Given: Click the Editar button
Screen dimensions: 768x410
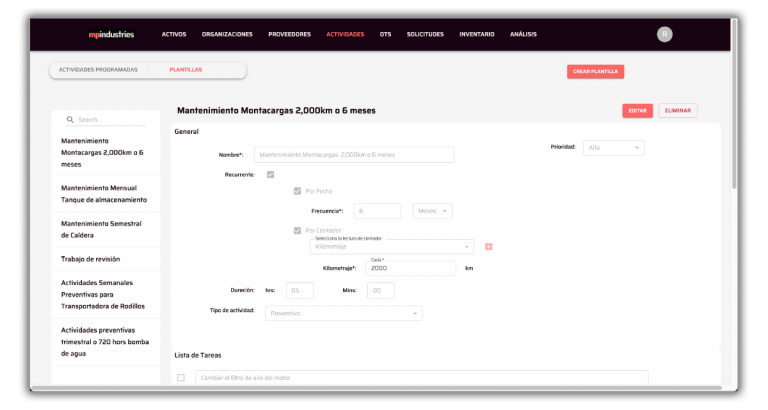Looking at the screenshot, I should pos(637,111).
